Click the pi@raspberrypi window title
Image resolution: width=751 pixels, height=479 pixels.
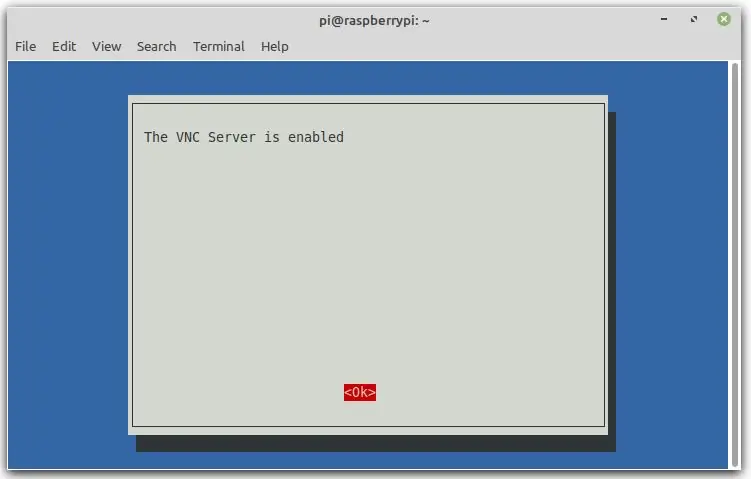point(374,21)
